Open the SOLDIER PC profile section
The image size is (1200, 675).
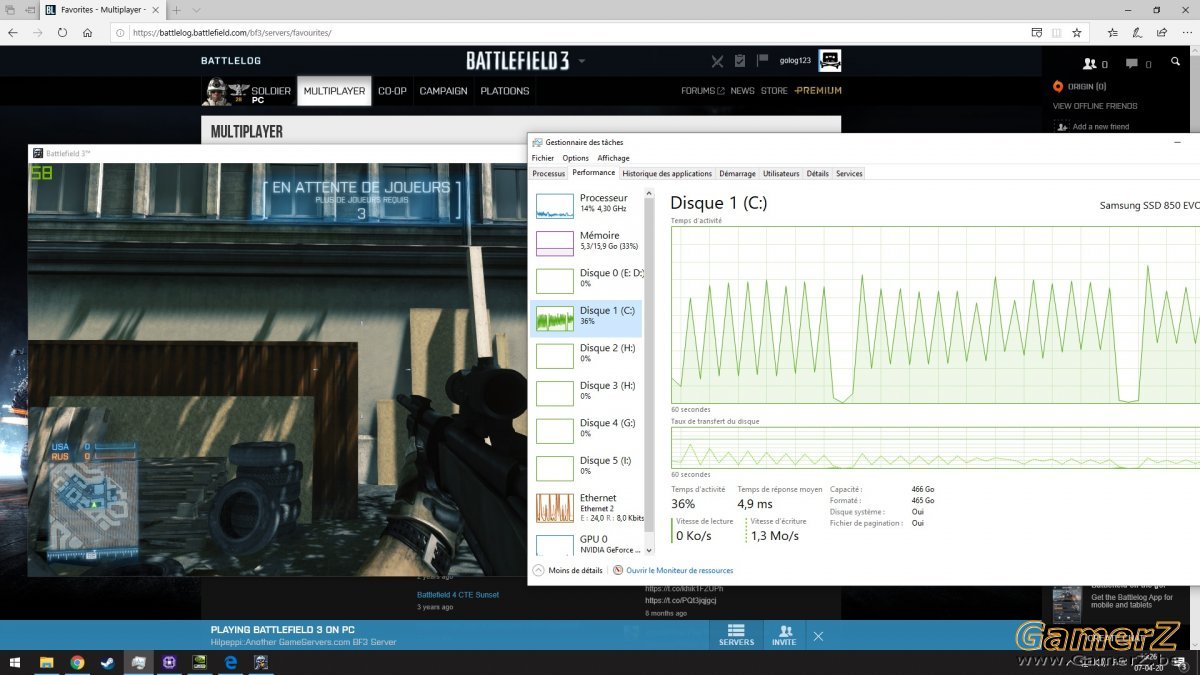(248, 91)
